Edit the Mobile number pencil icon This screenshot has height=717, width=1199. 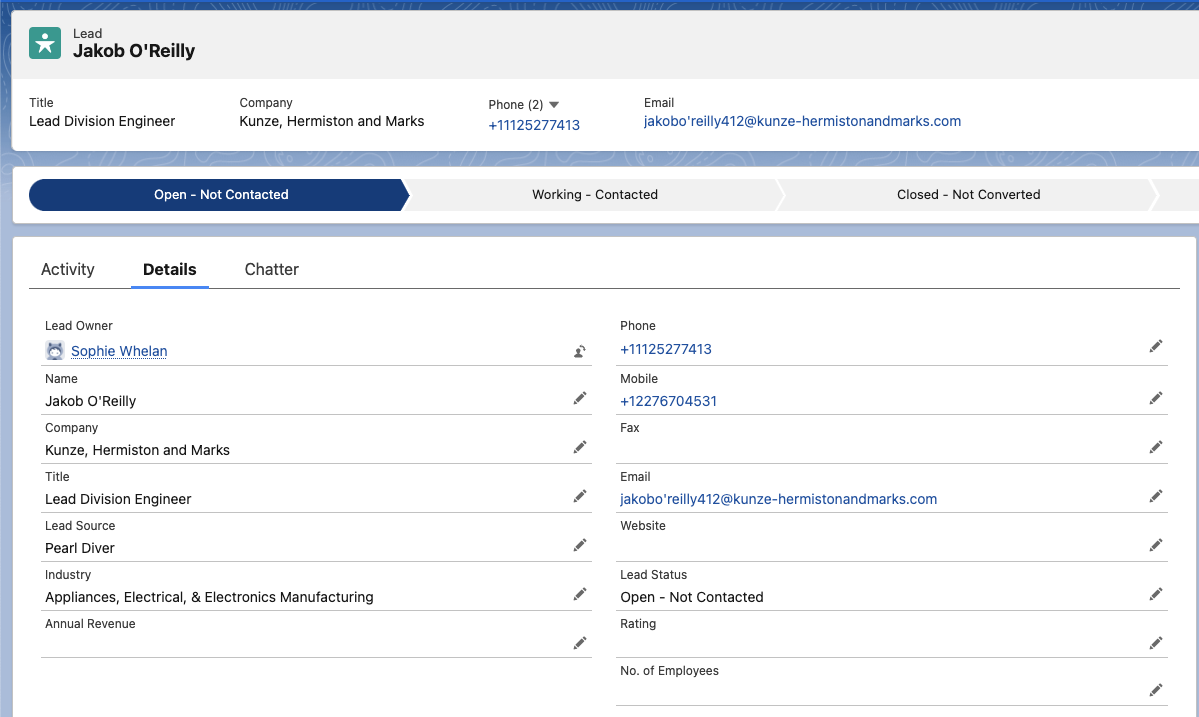point(1155,398)
